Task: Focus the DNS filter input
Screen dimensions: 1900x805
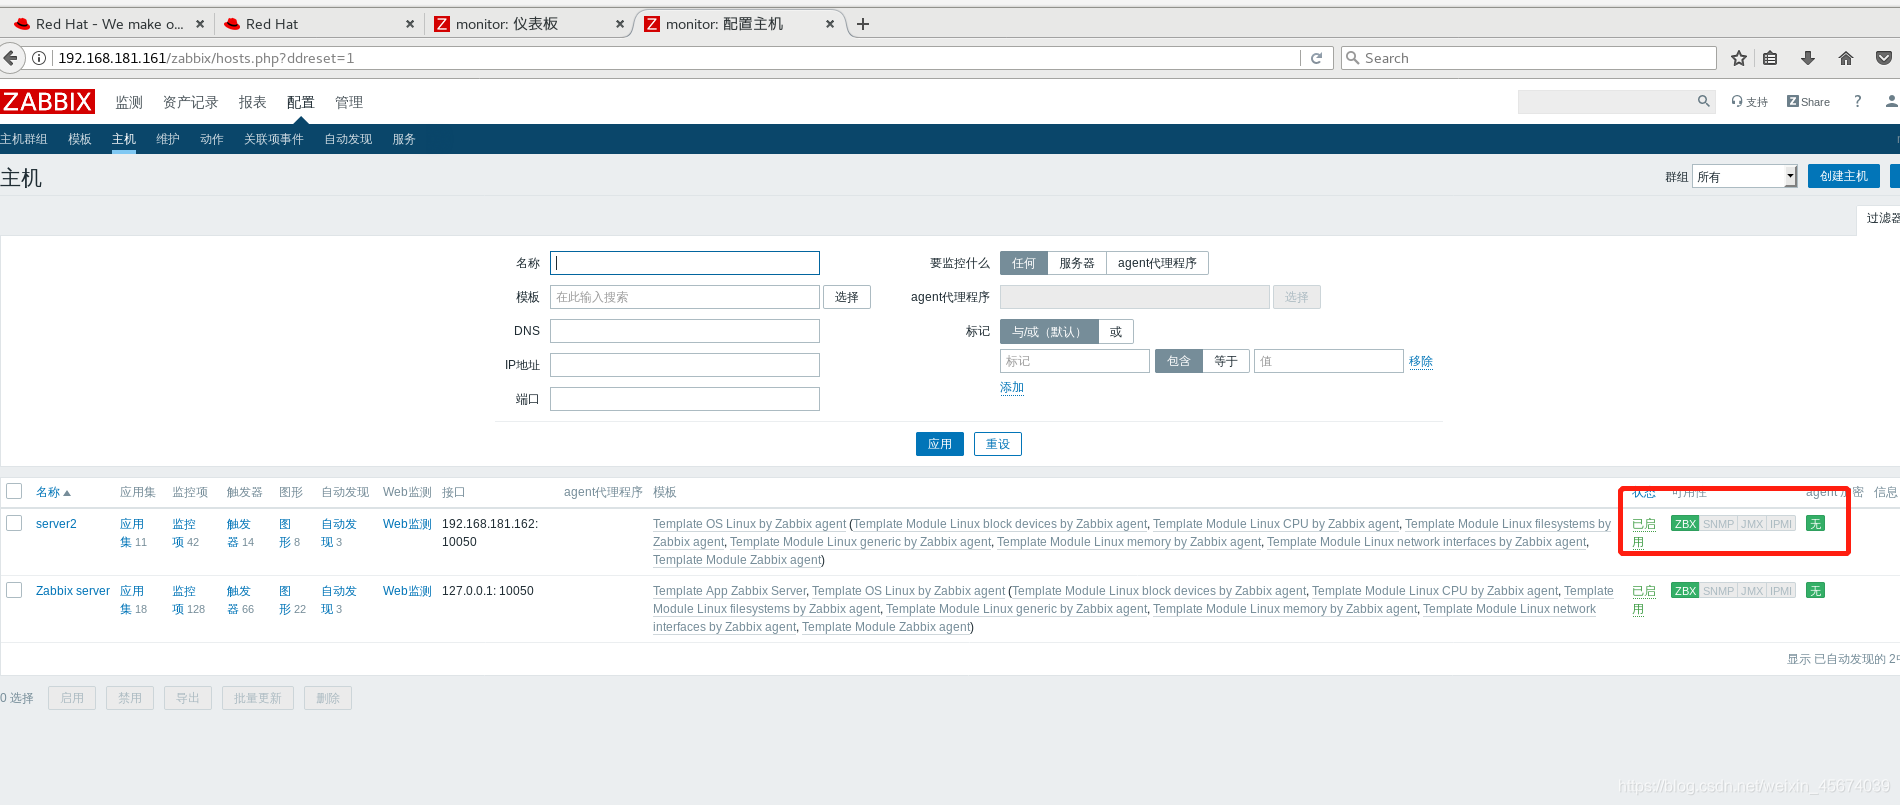Action: [685, 331]
